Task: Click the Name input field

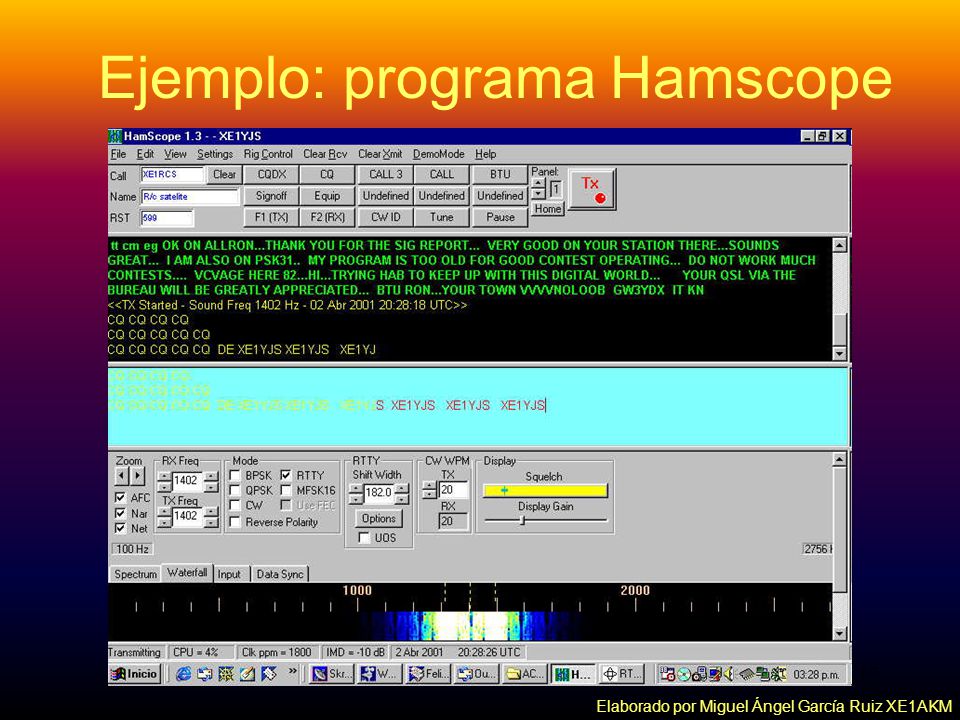Action: click(x=190, y=197)
